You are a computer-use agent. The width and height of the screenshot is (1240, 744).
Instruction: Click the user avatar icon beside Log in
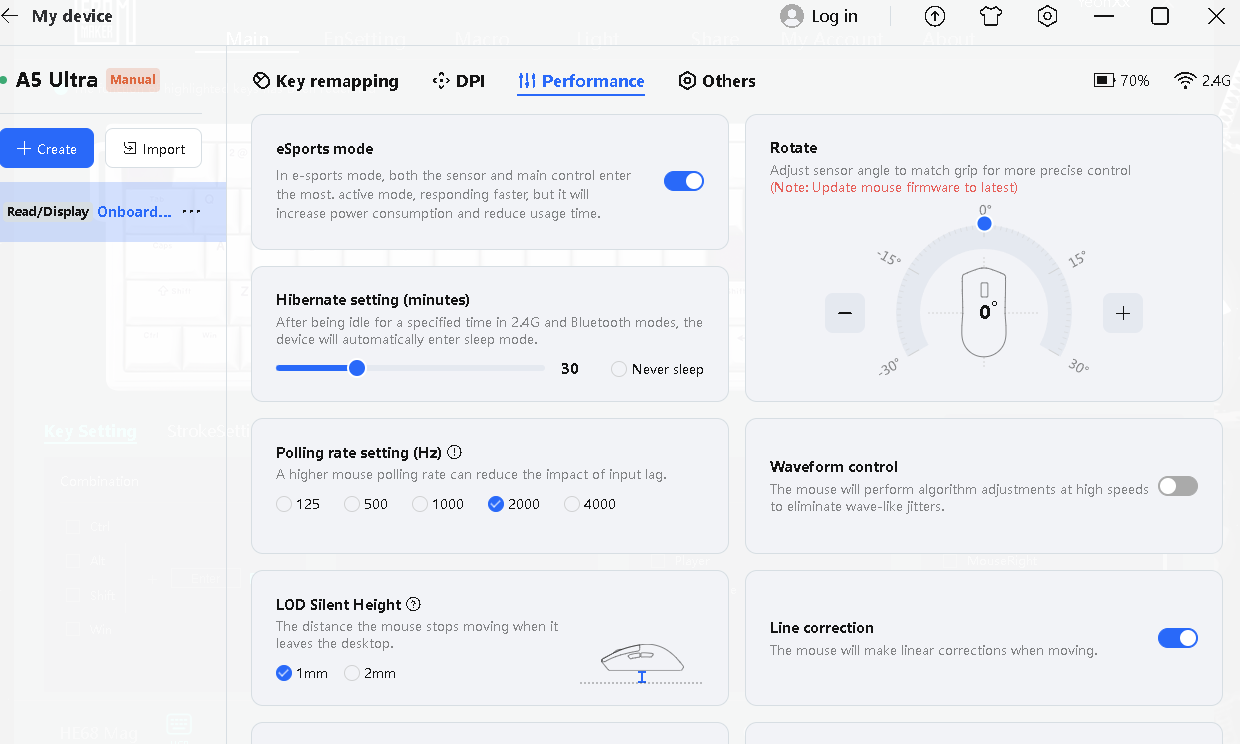[792, 16]
